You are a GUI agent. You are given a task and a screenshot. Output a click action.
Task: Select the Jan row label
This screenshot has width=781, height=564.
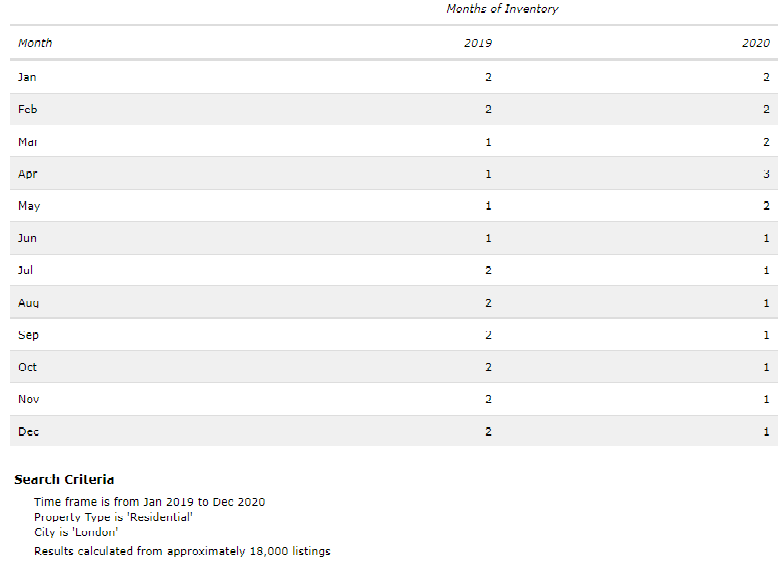coord(27,77)
